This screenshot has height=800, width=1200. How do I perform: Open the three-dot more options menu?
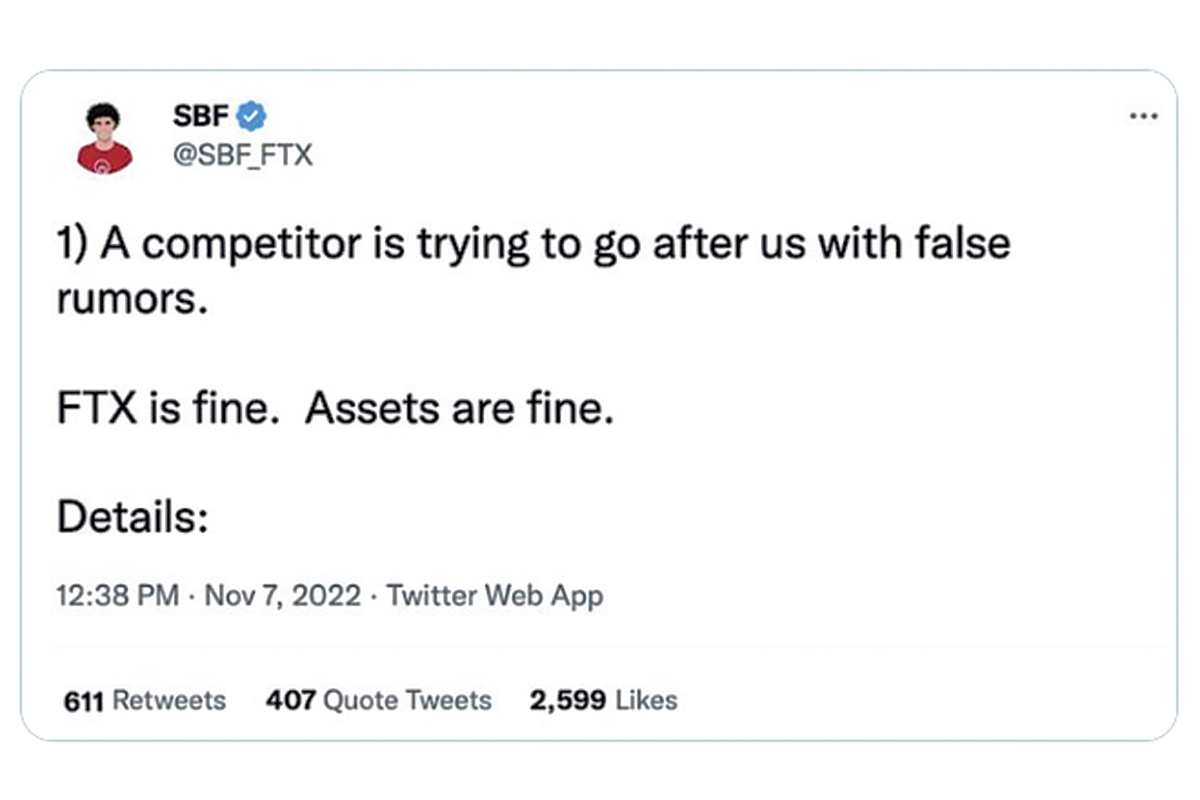click(1143, 117)
